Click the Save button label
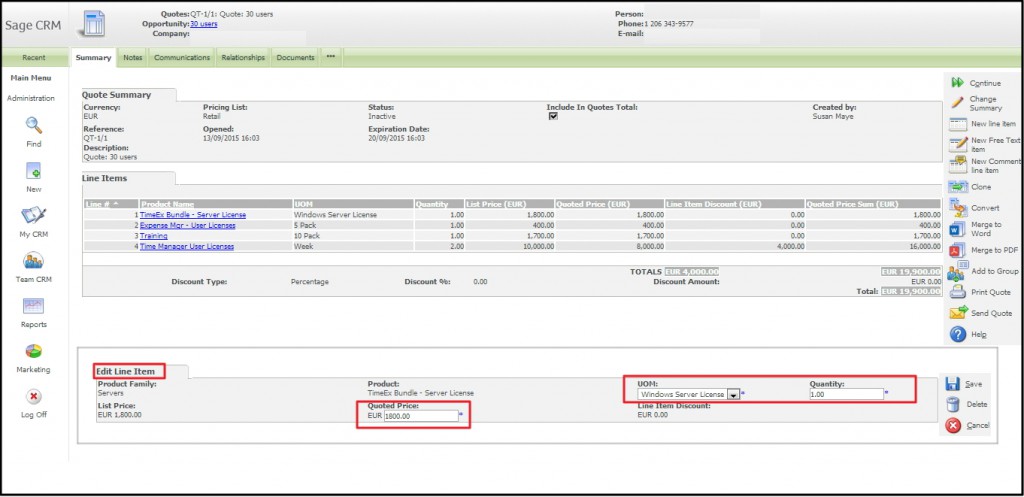 pyautogui.click(x=973, y=384)
